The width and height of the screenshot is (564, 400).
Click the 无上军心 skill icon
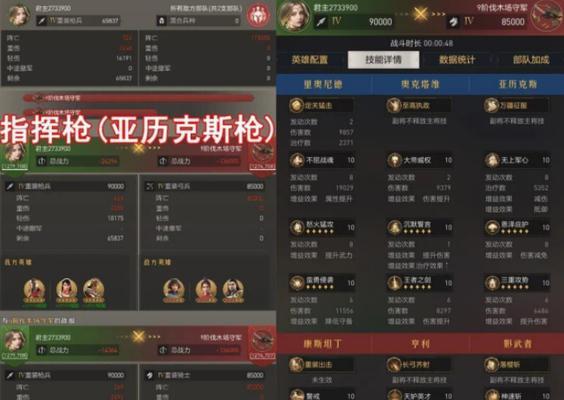pos(492,160)
